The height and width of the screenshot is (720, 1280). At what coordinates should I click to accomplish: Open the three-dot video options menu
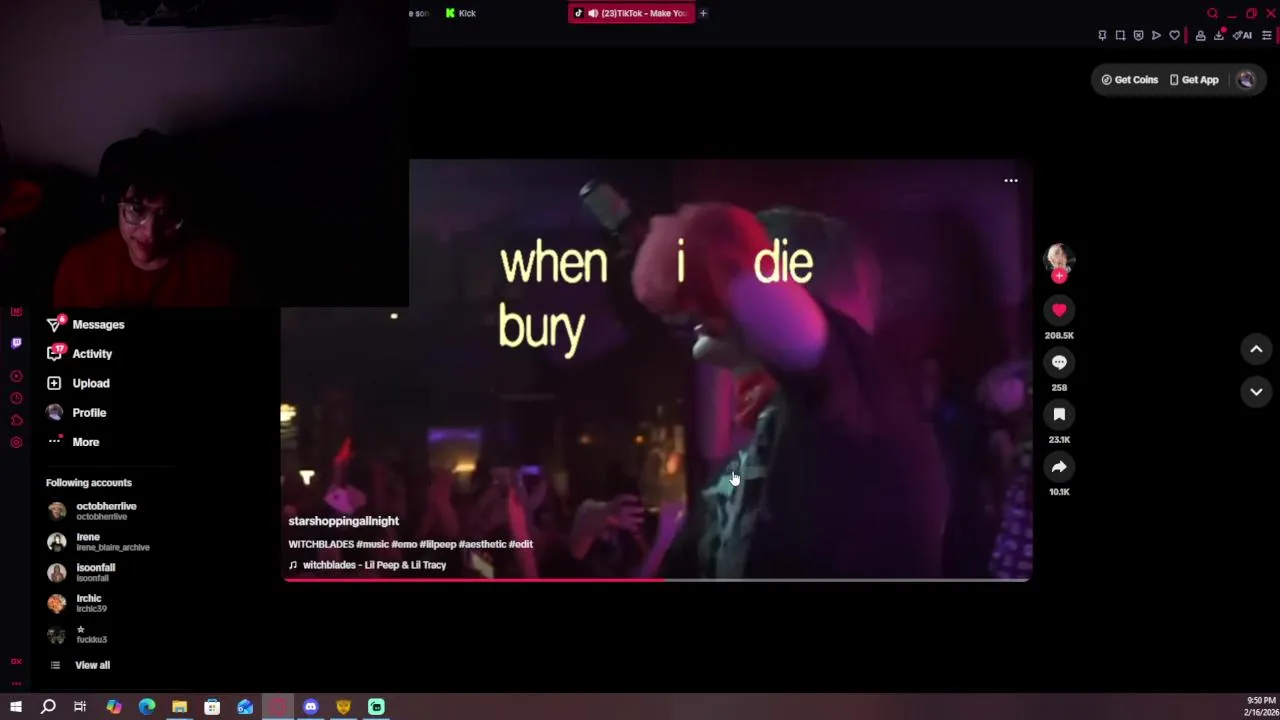click(x=1011, y=181)
